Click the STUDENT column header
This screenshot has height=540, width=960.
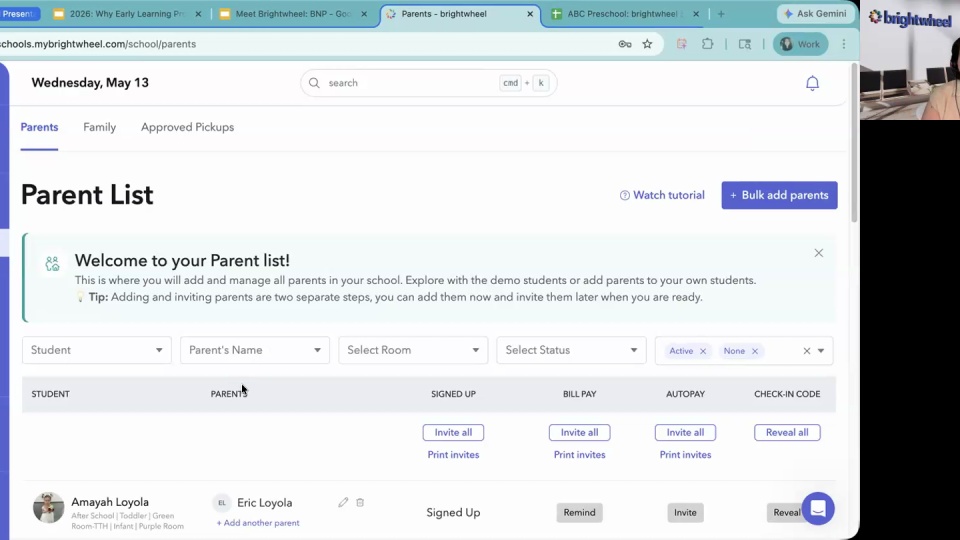coord(50,394)
